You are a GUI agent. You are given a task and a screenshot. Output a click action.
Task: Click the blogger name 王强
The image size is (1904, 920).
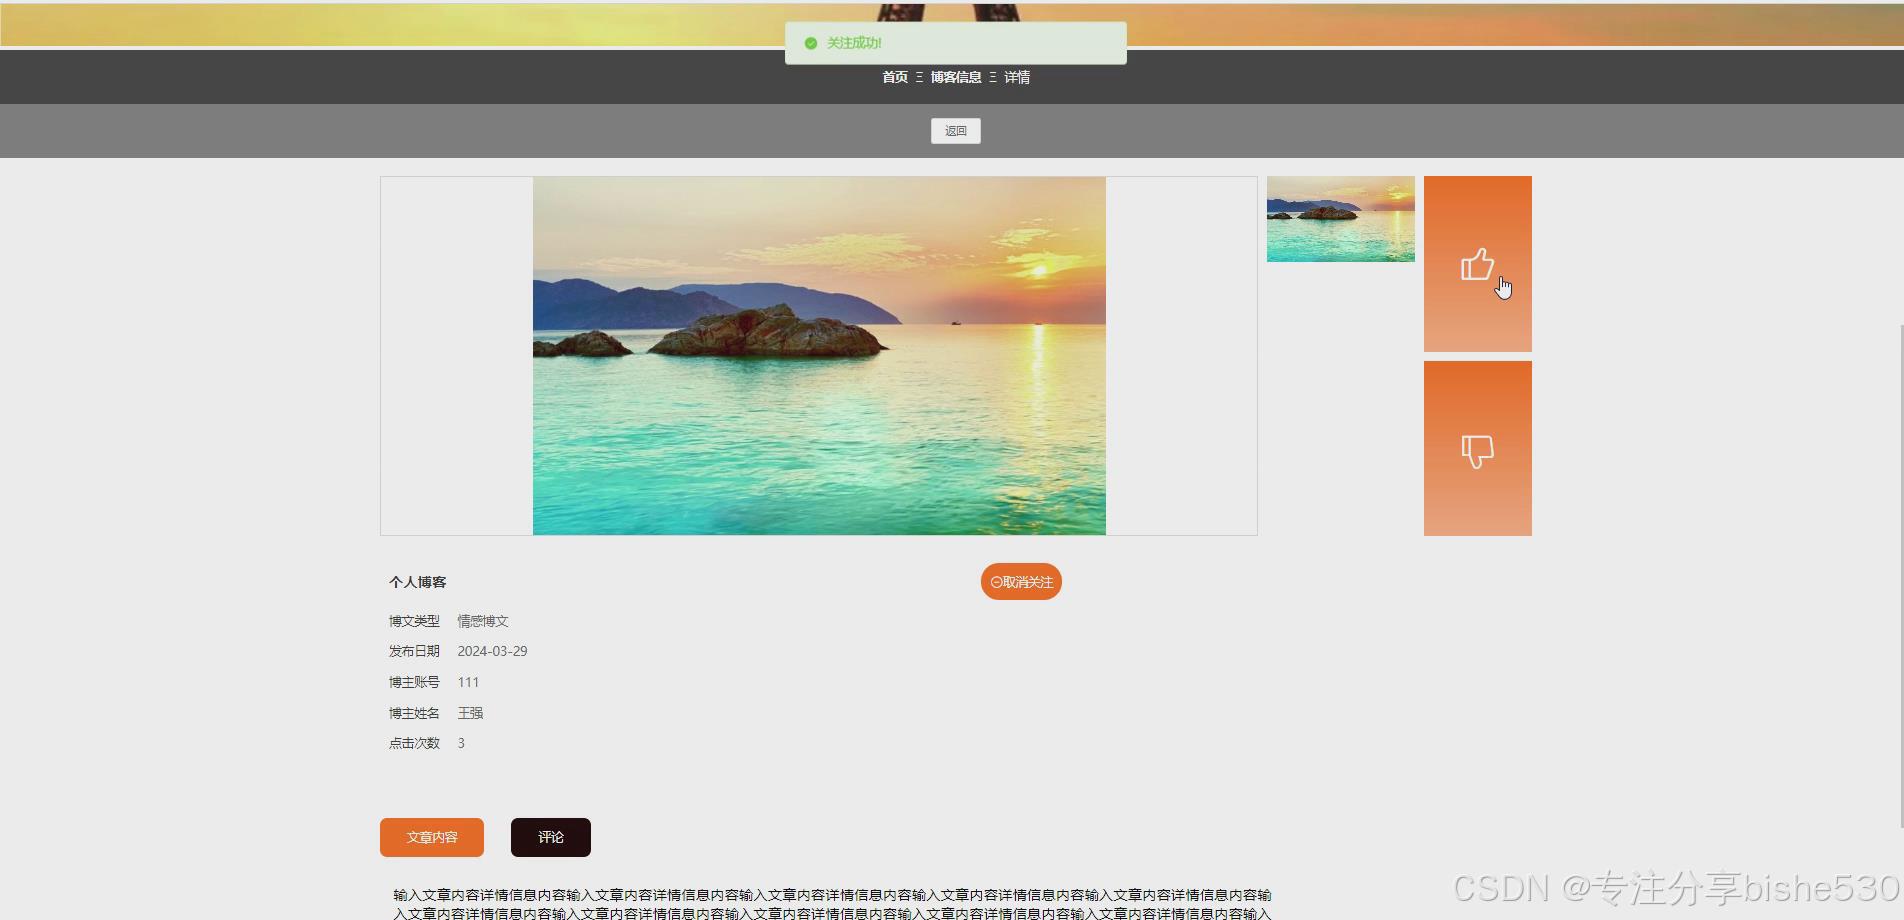(470, 713)
